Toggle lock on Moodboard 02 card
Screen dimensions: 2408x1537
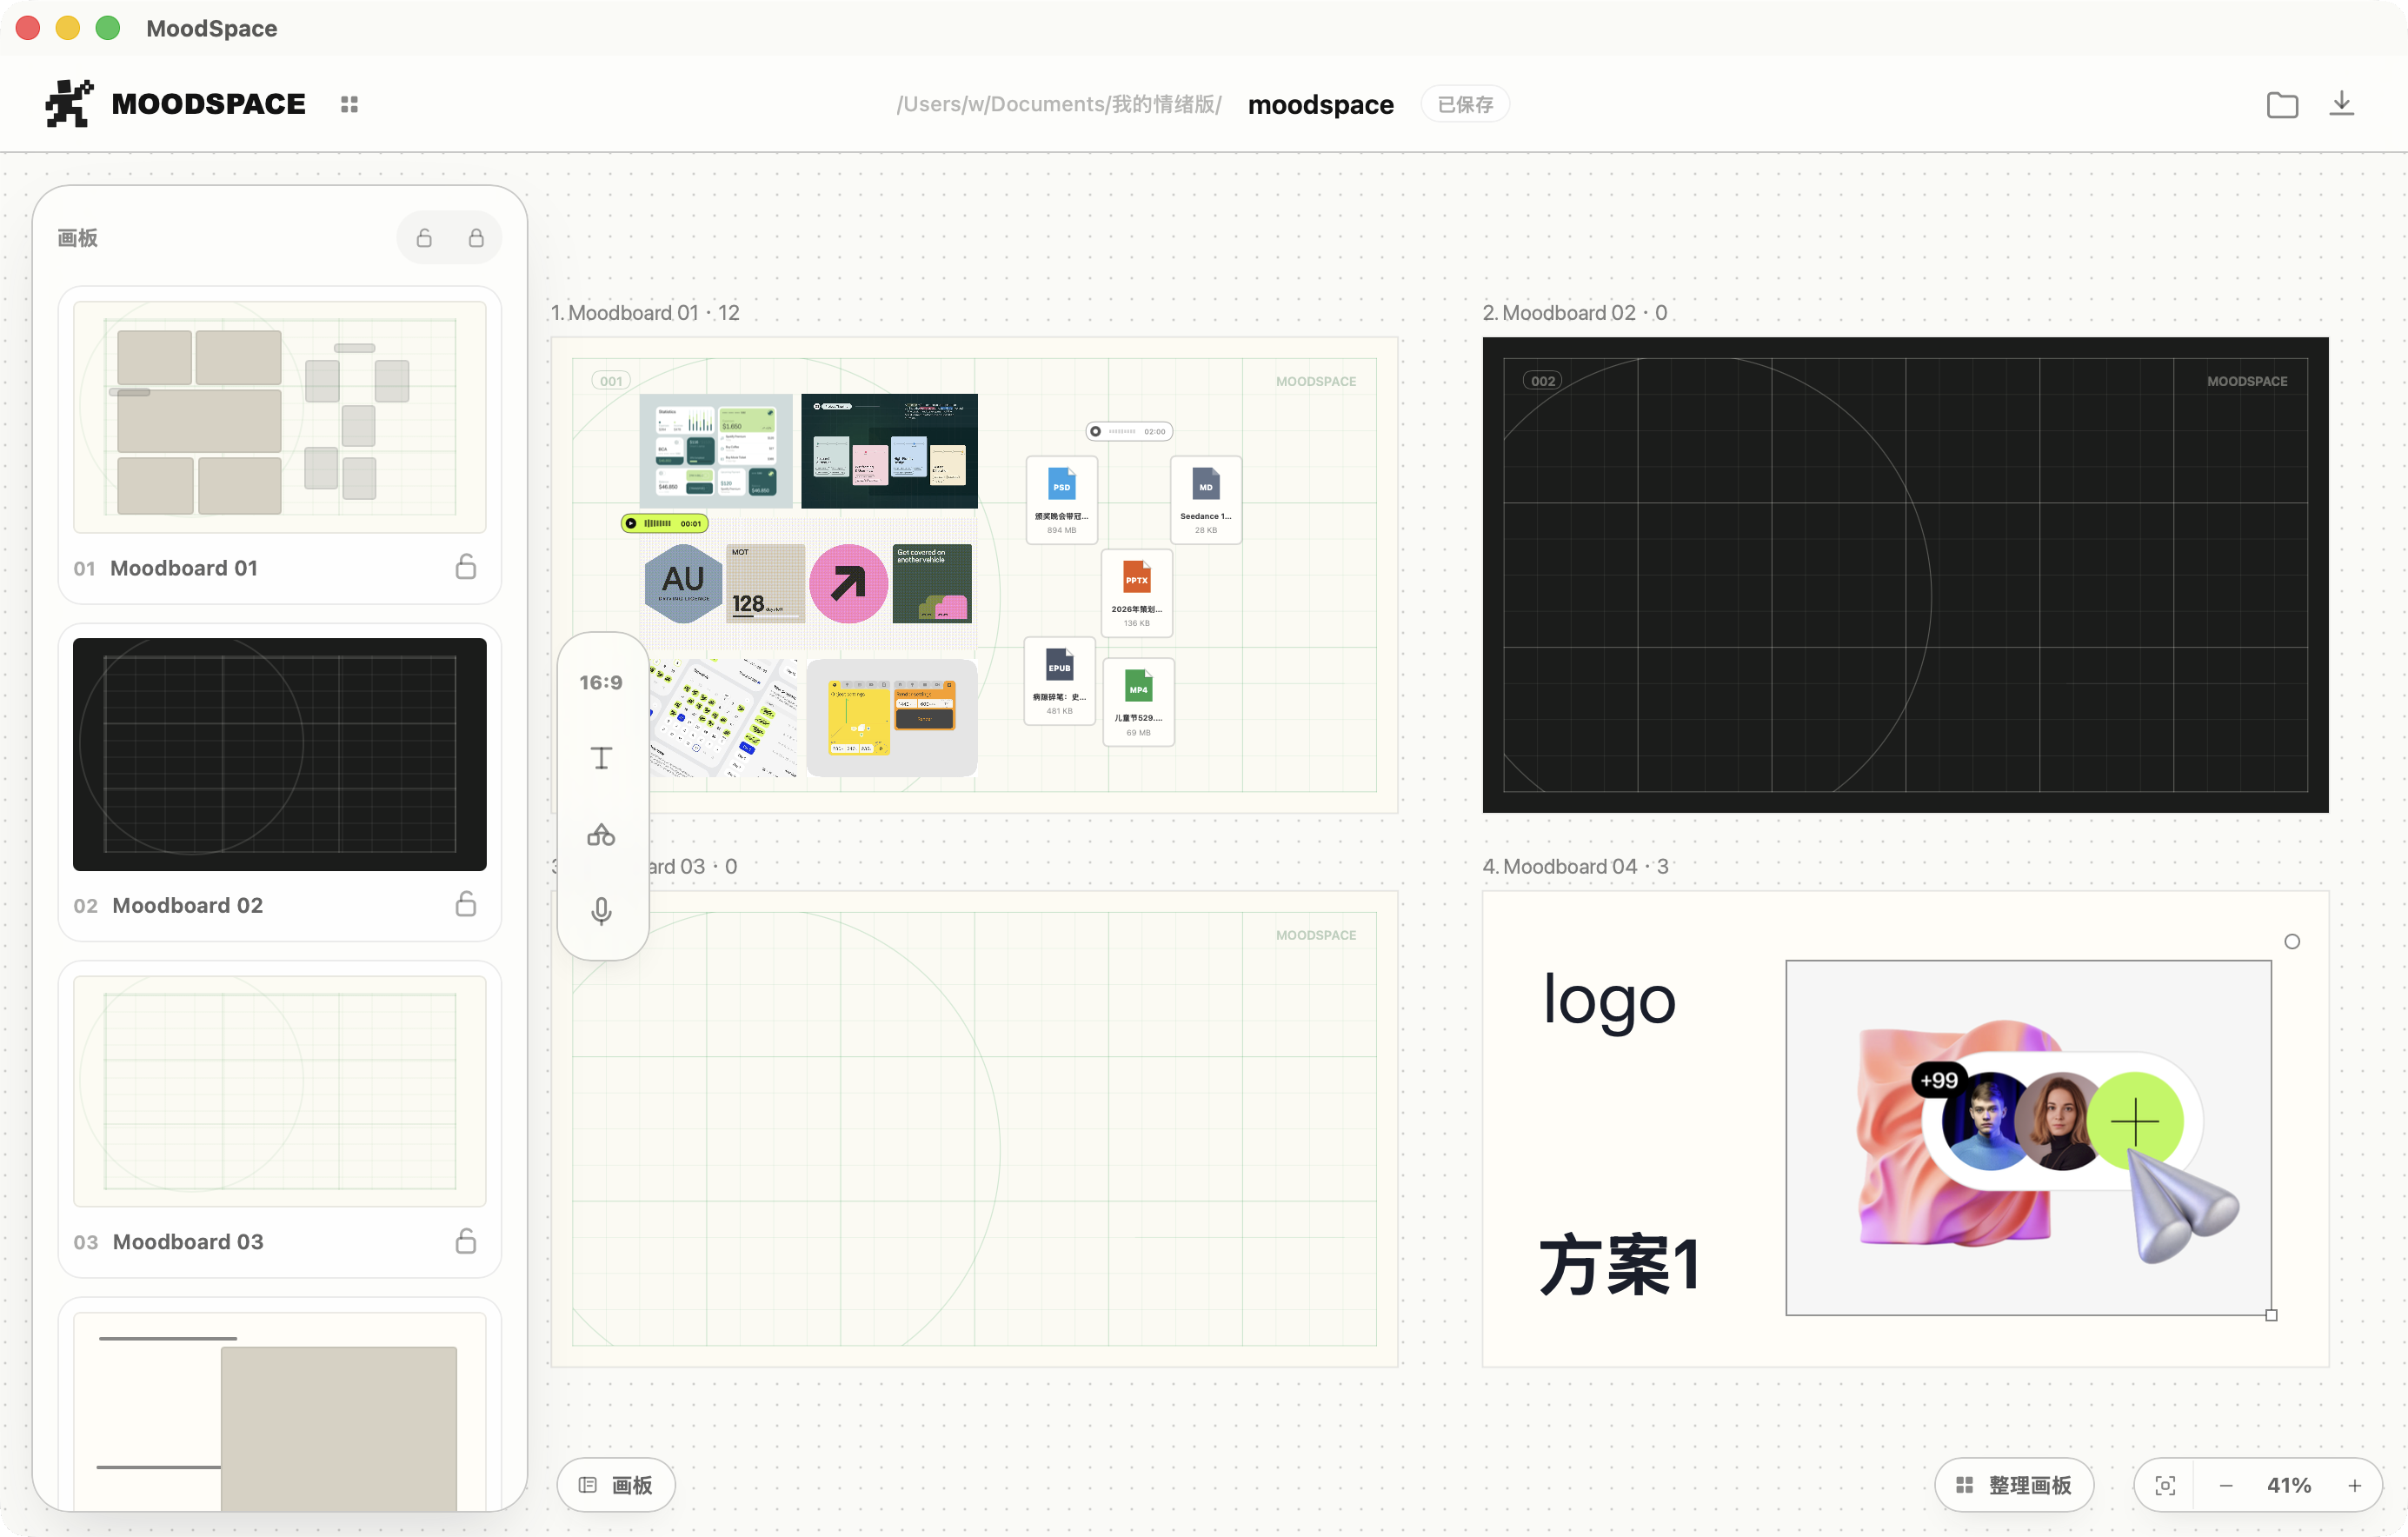point(466,904)
